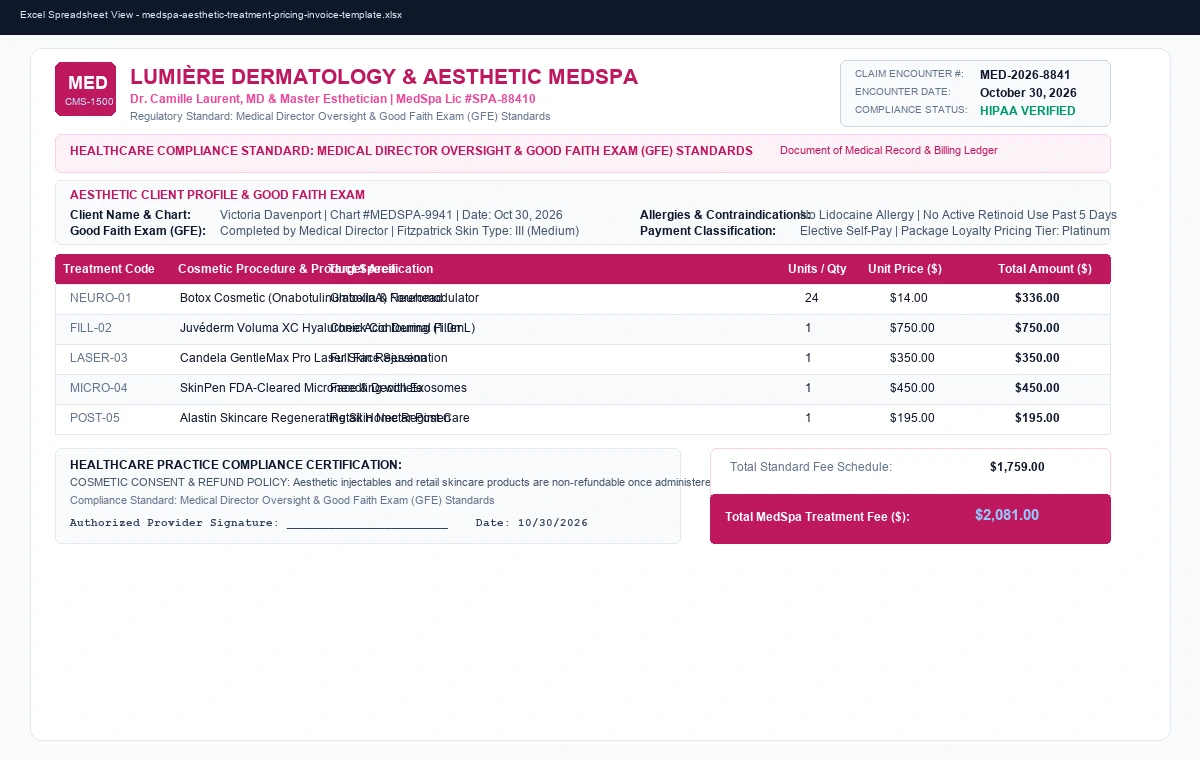The height and width of the screenshot is (760, 1200).
Task: Select the Elective Self-Pay payment classification value
Action: [955, 231]
